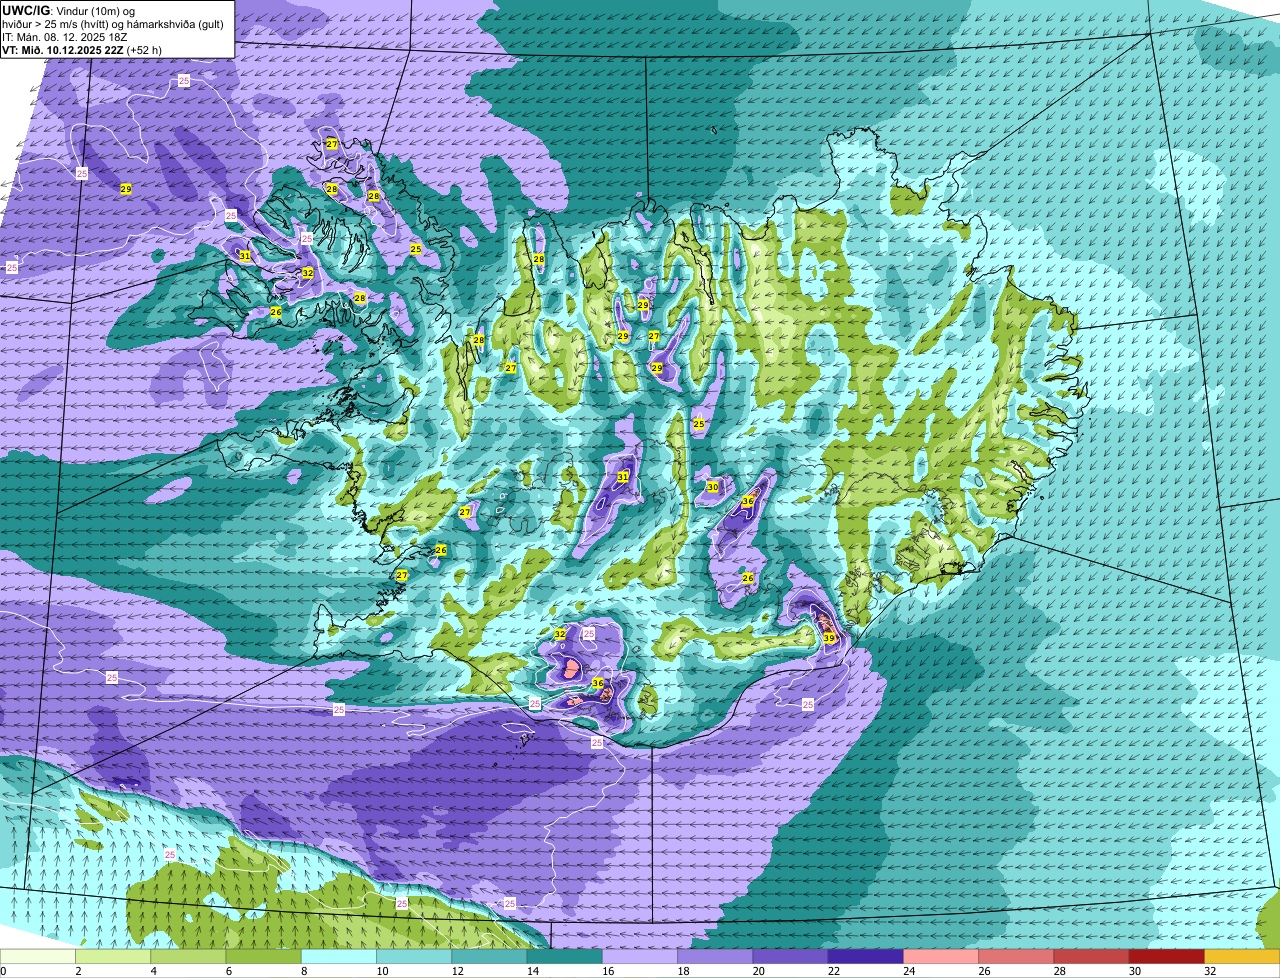Select the lavender 16–18 m/s legend swatch
Image resolution: width=1280 pixels, height=978 pixels.
click(640, 957)
